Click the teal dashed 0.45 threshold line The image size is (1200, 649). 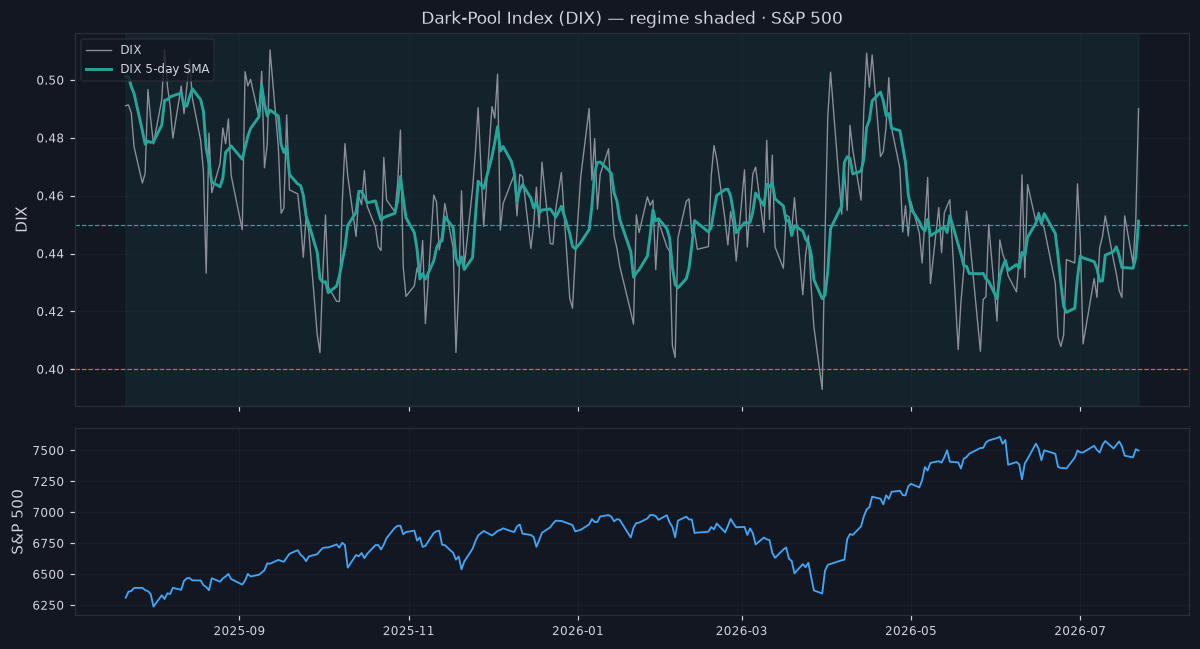click(x=632, y=225)
